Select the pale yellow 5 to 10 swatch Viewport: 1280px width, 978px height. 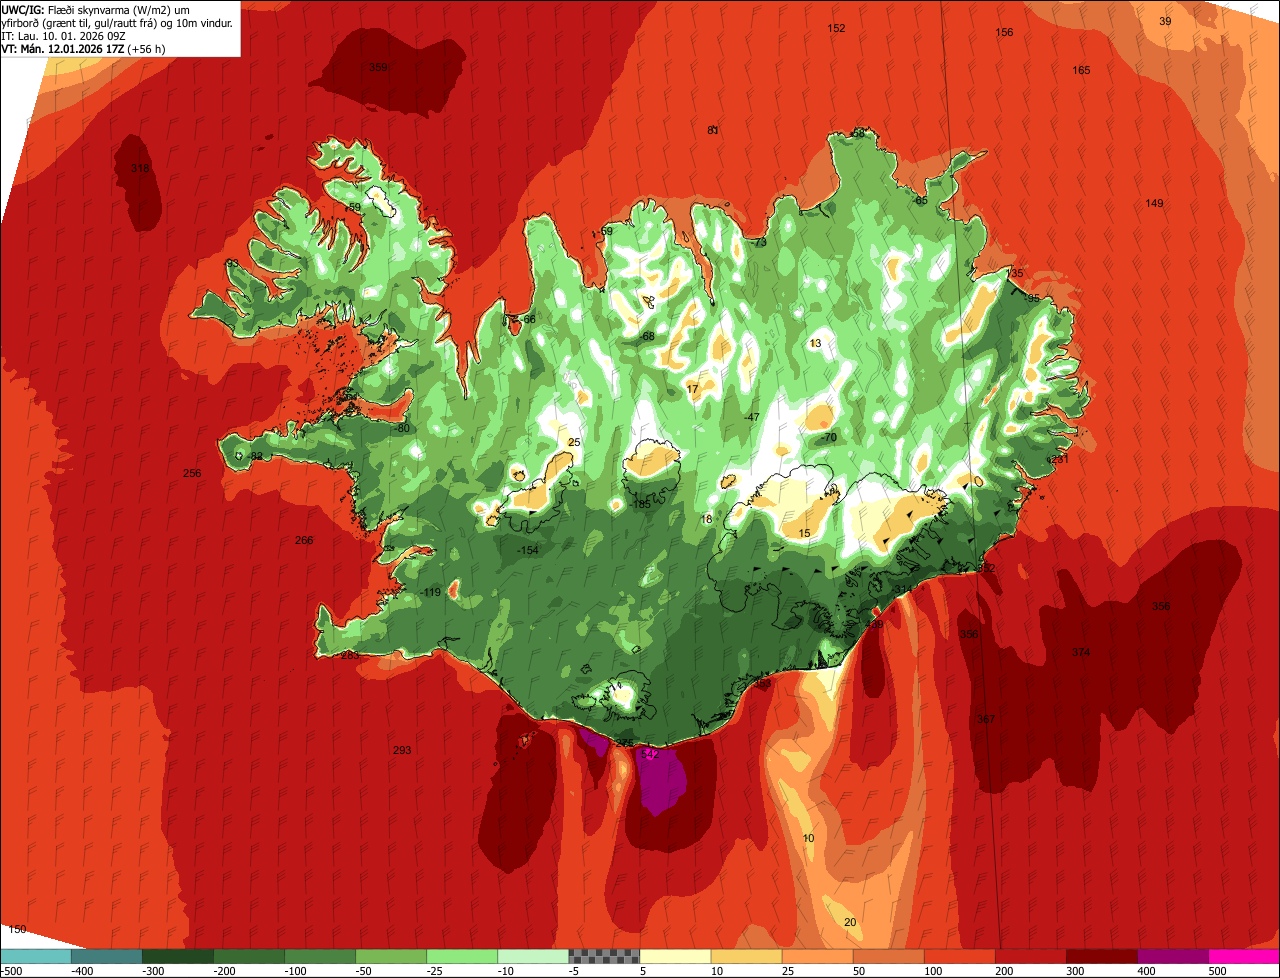point(674,956)
